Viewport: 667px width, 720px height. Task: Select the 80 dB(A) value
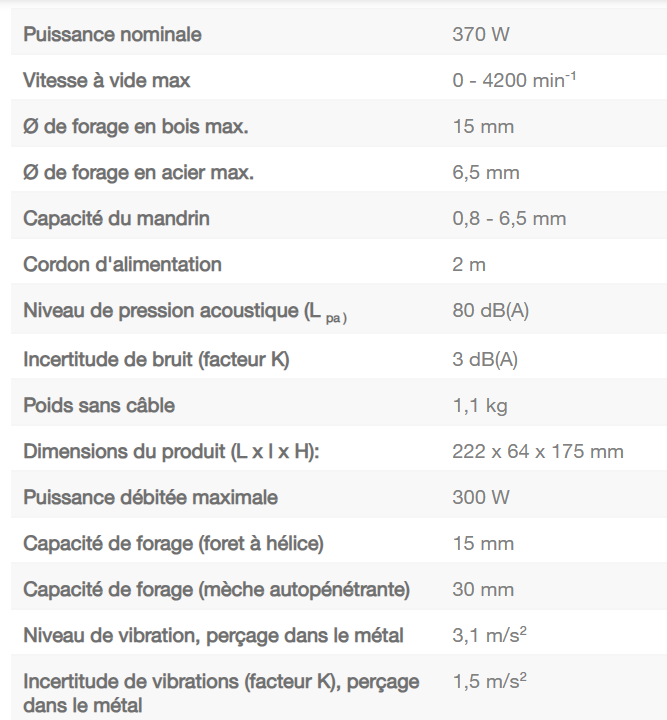[x=490, y=311]
